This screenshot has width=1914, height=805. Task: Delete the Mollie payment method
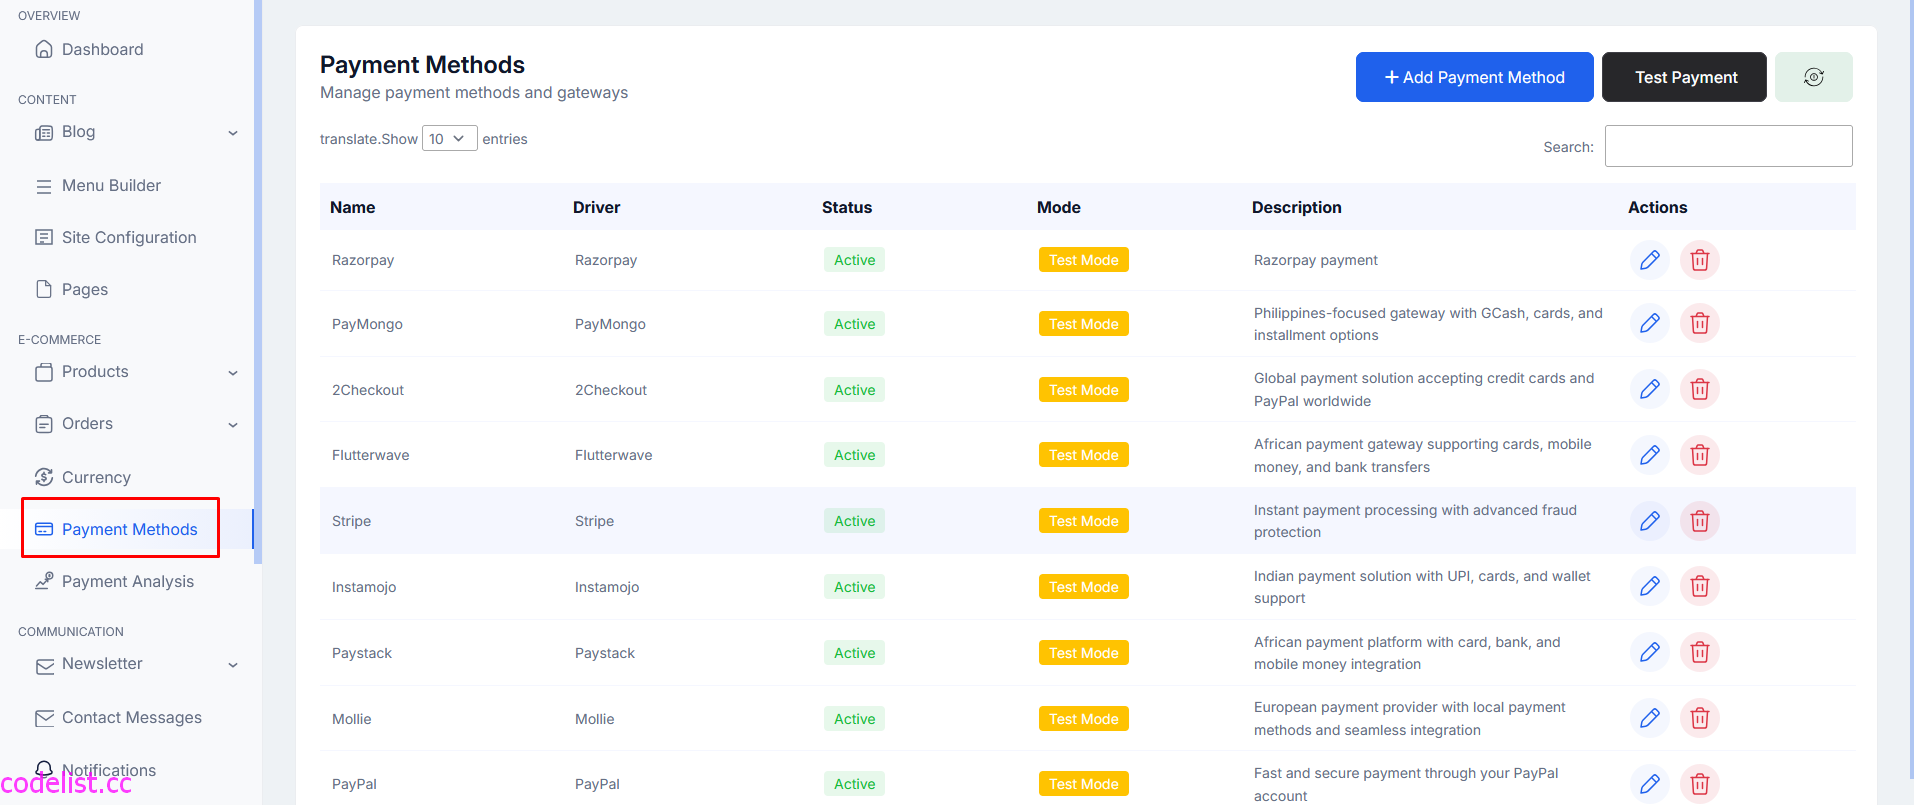[x=1700, y=718]
